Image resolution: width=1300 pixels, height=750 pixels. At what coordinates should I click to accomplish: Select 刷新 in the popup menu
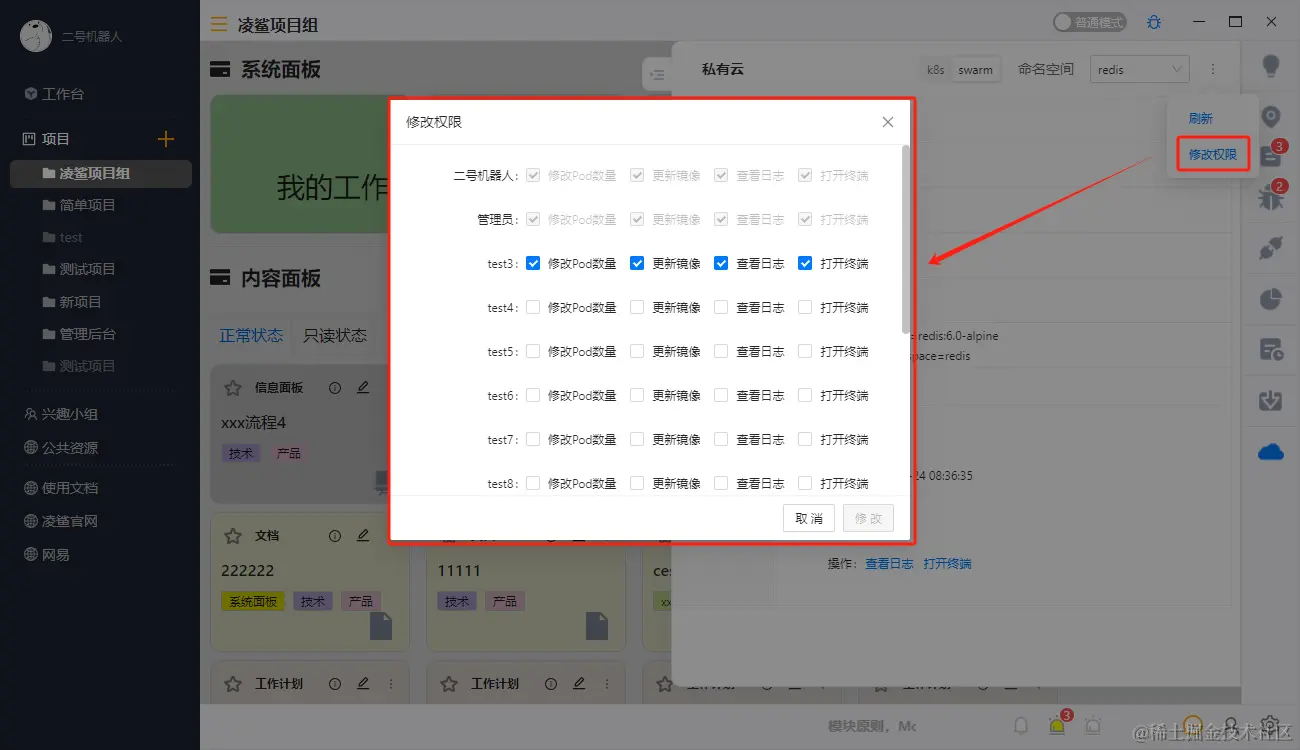1201,118
